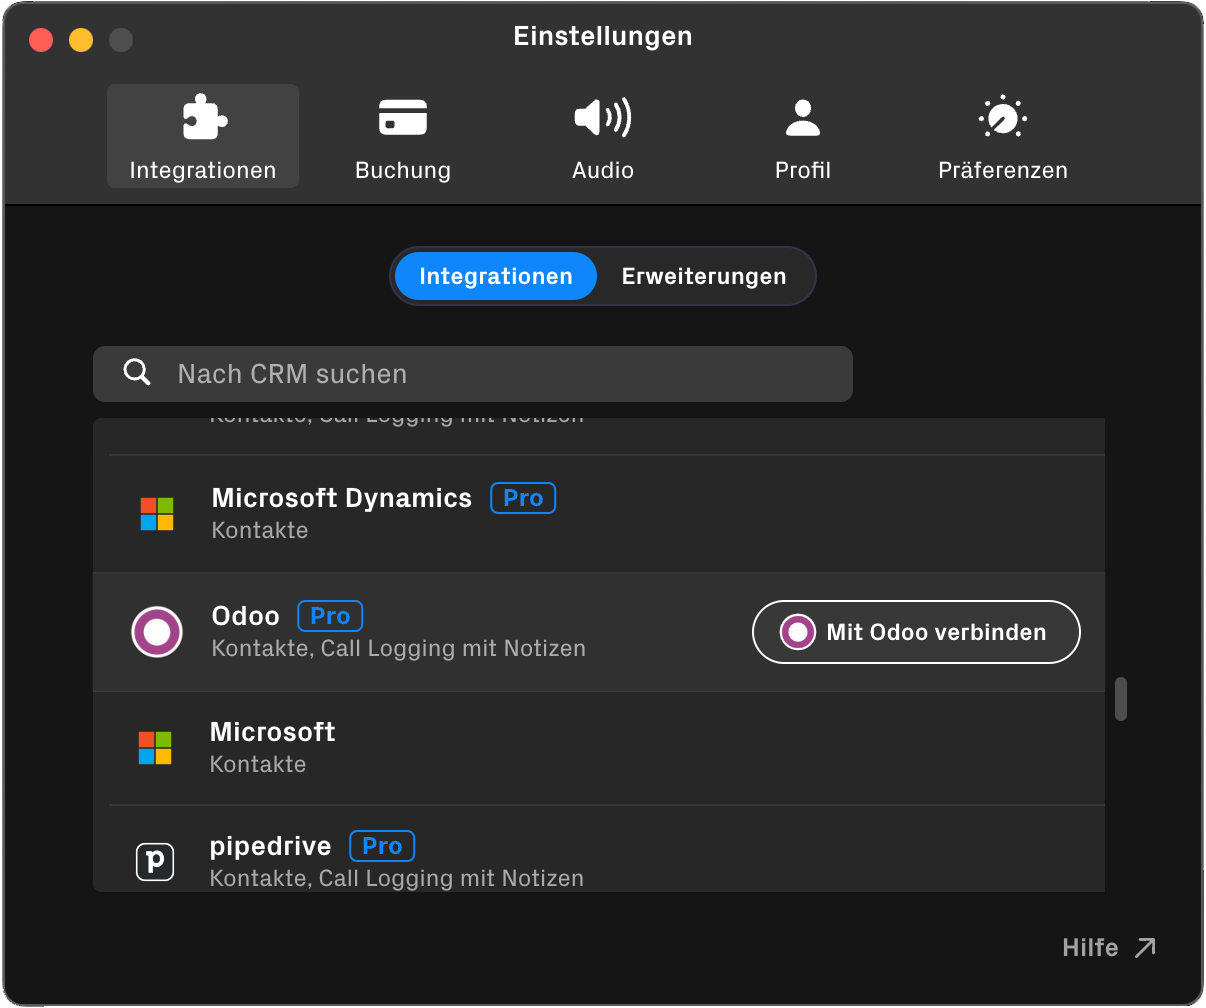The height and width of the screenshot is (1008, 1206).
Task: Select the pipedrive integration title
Action: (x=271, y=846)
